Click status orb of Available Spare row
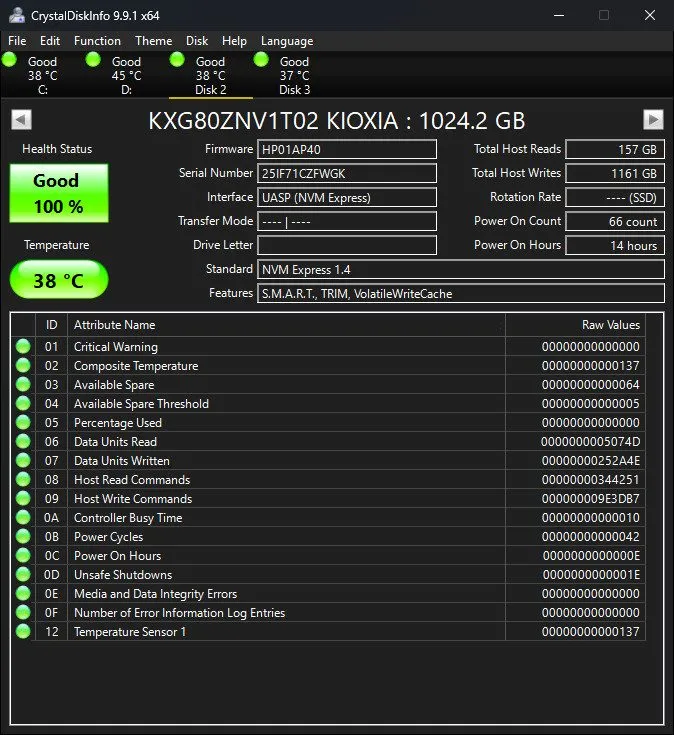 click(23, 384)
